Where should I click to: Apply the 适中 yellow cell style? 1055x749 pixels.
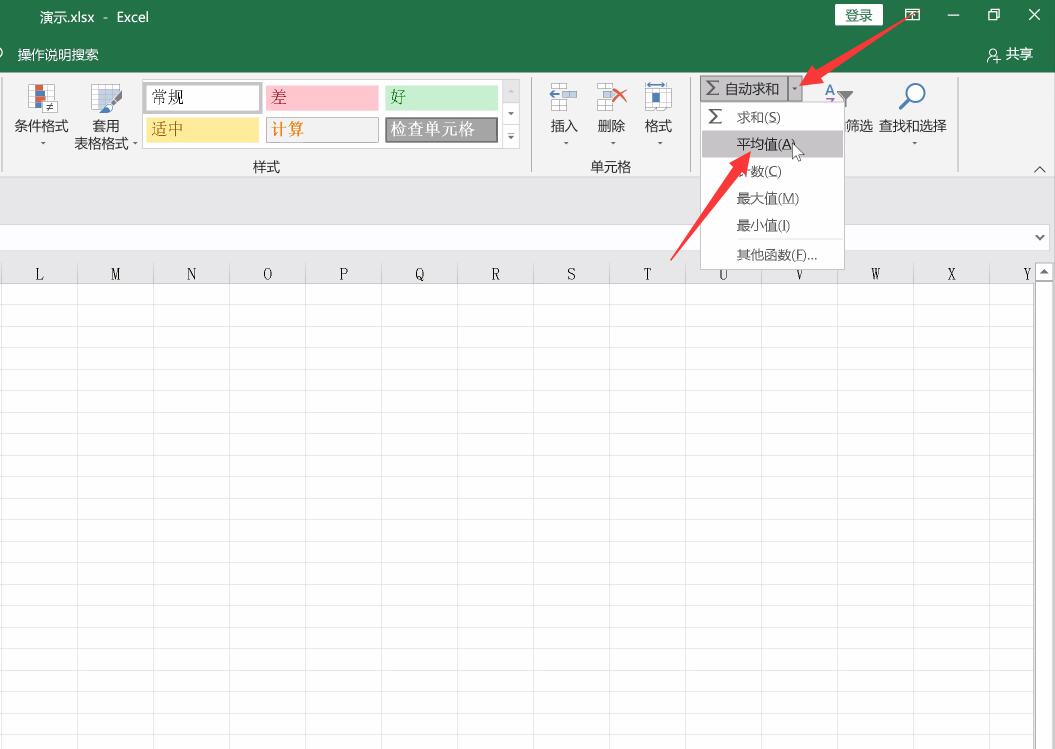203,129
